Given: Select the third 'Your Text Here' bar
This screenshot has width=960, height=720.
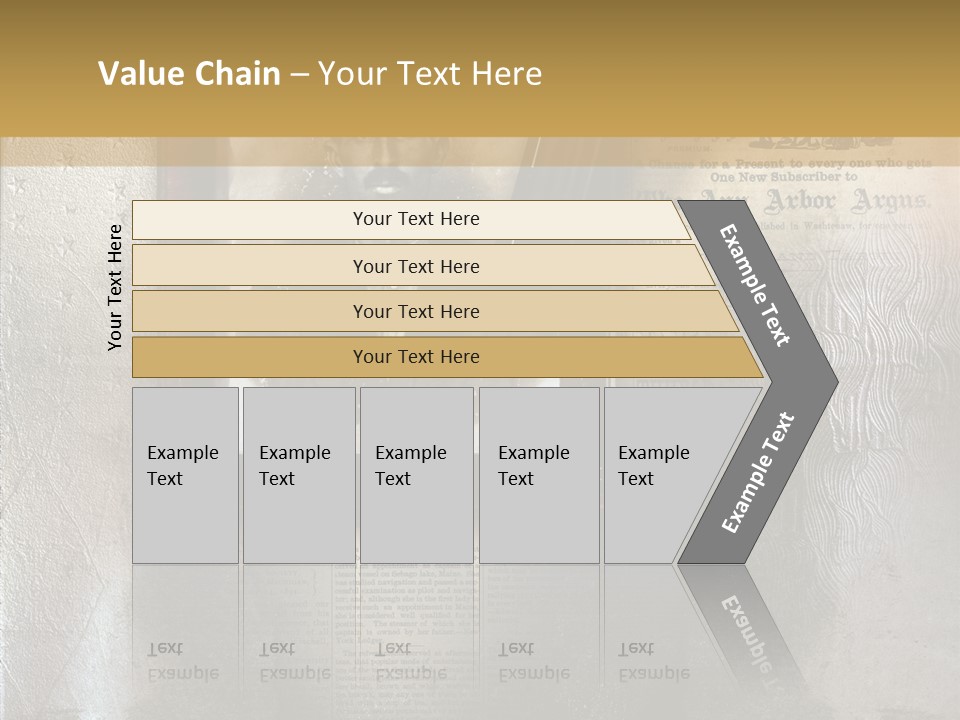Looking at the screenshot, I should click(x=416, y=311).
